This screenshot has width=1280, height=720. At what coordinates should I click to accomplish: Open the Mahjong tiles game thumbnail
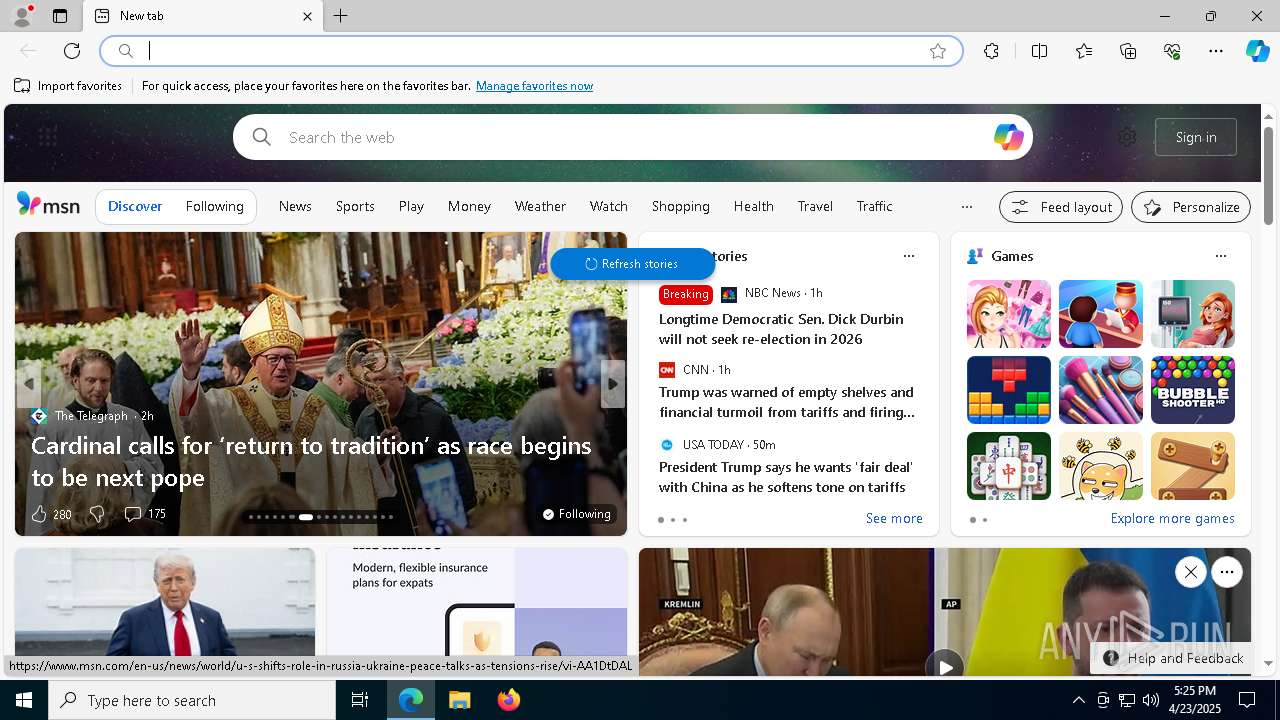[x=1009, y=466]
